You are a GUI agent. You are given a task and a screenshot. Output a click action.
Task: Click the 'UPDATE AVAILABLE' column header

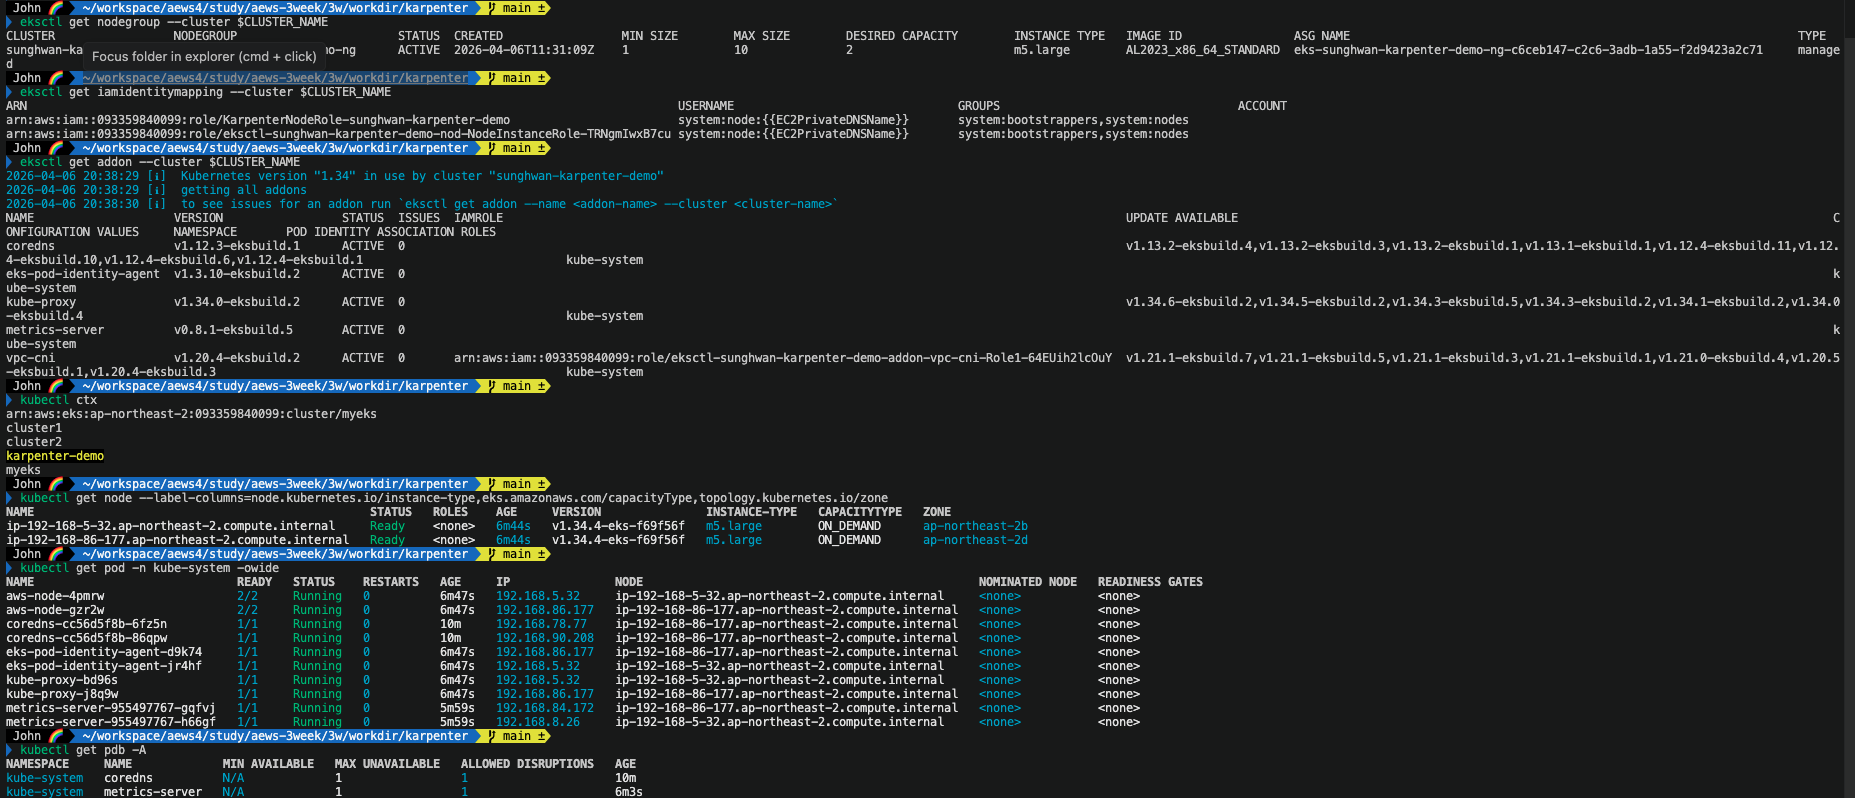point(1182,218)
